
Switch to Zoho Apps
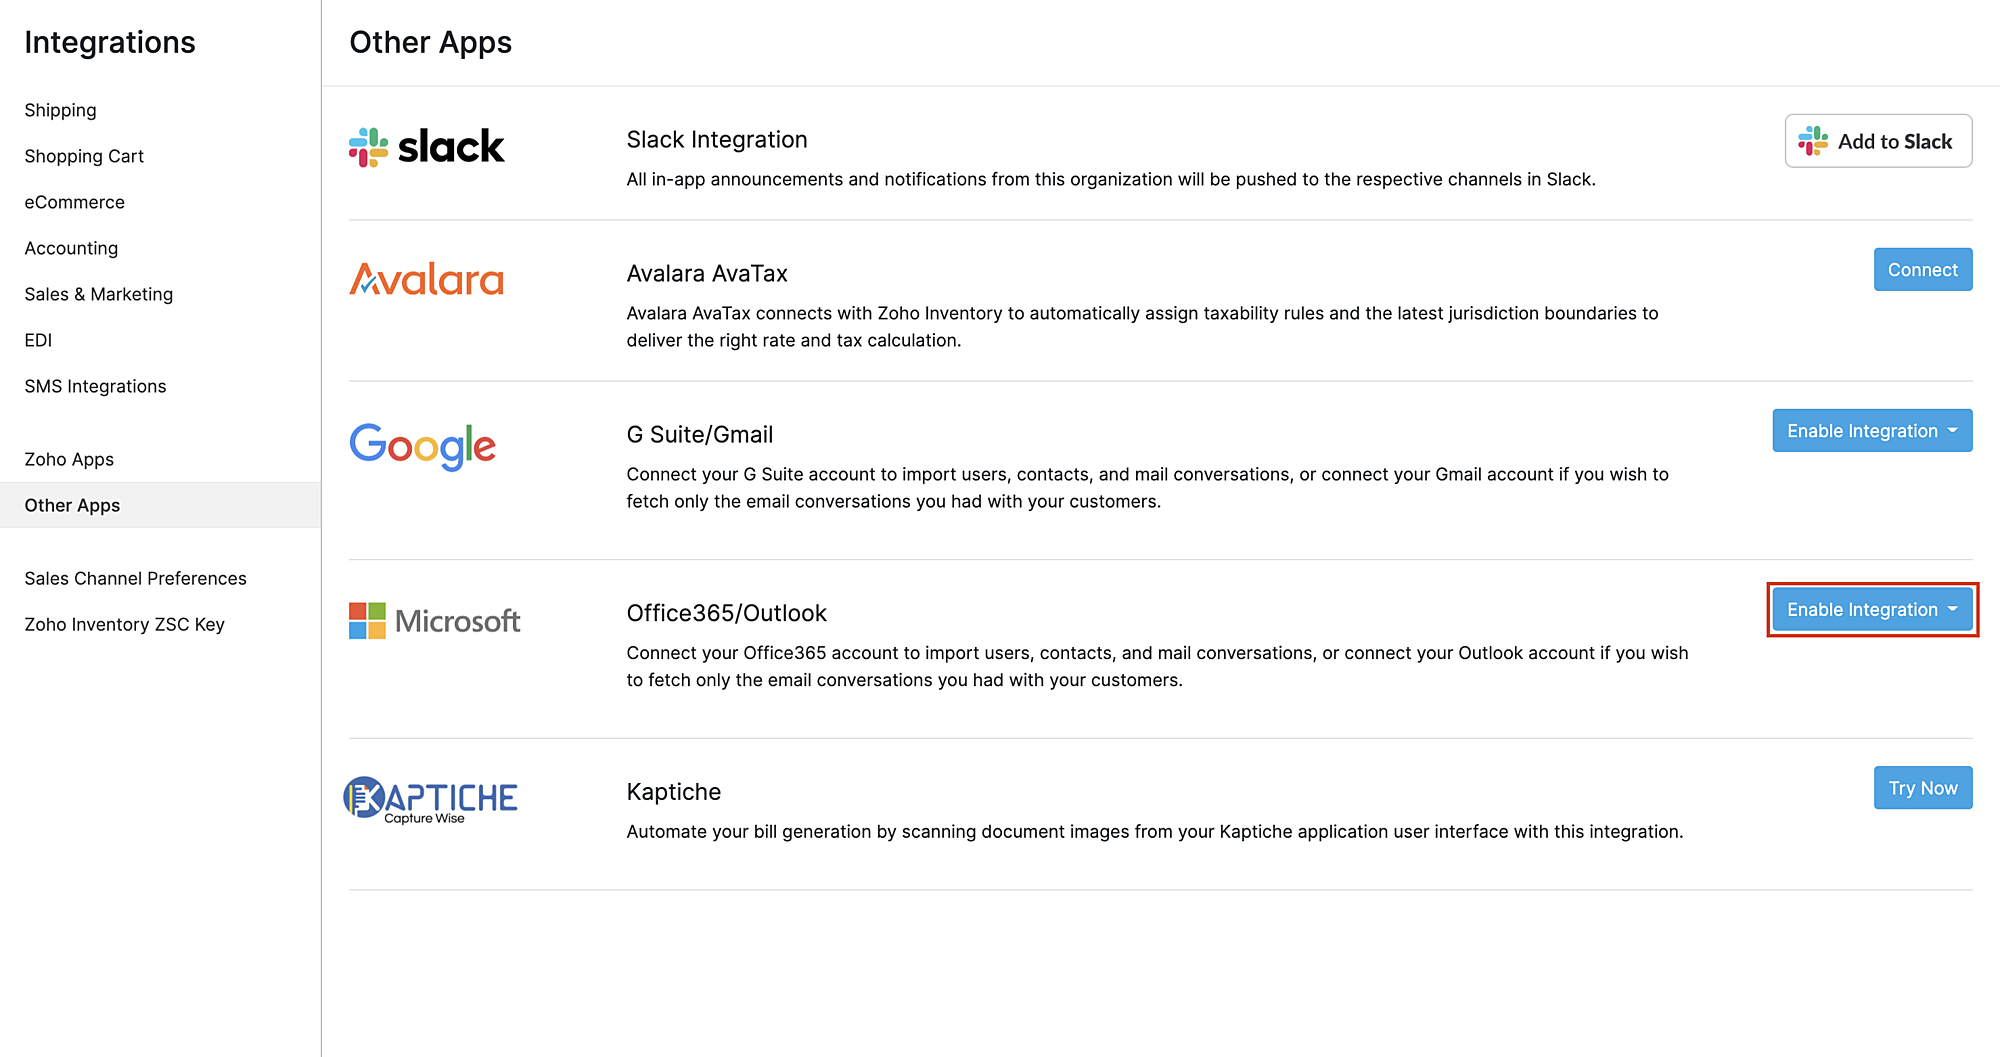point(69,459)
